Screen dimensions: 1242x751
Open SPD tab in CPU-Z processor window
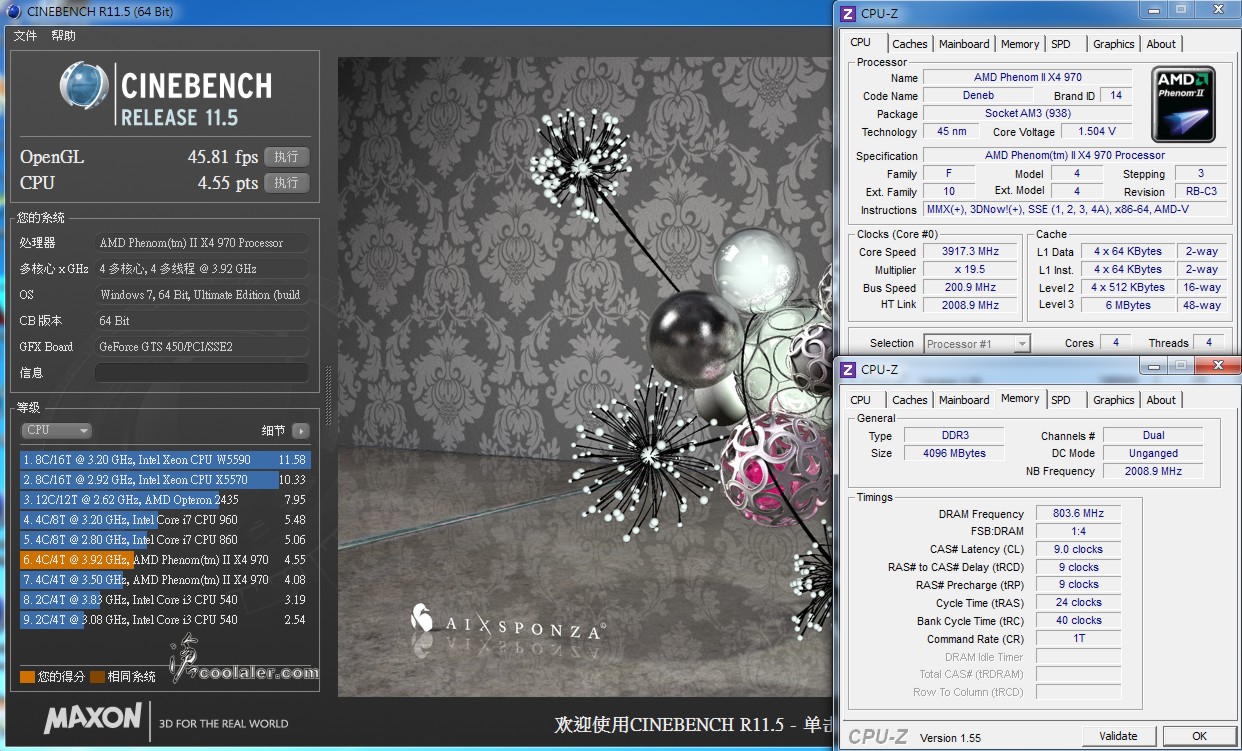pyautogui.click(x=1061, y=44)
